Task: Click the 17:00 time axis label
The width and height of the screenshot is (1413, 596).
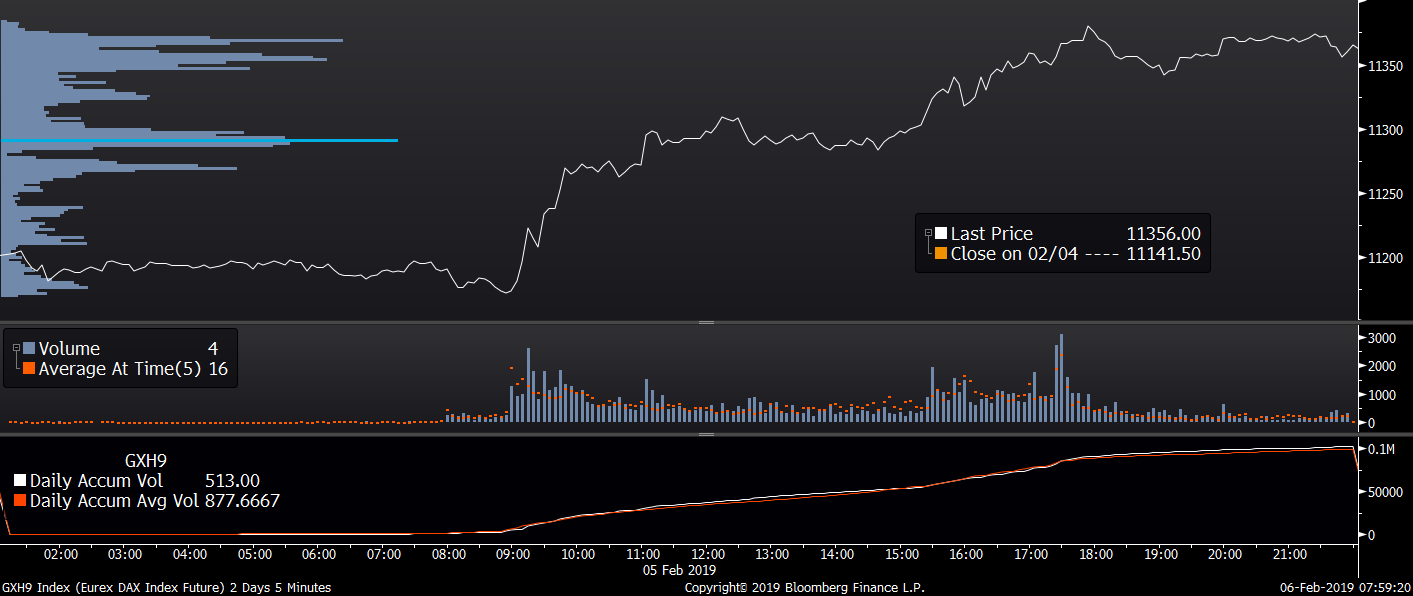Action: click(1031, 554)
